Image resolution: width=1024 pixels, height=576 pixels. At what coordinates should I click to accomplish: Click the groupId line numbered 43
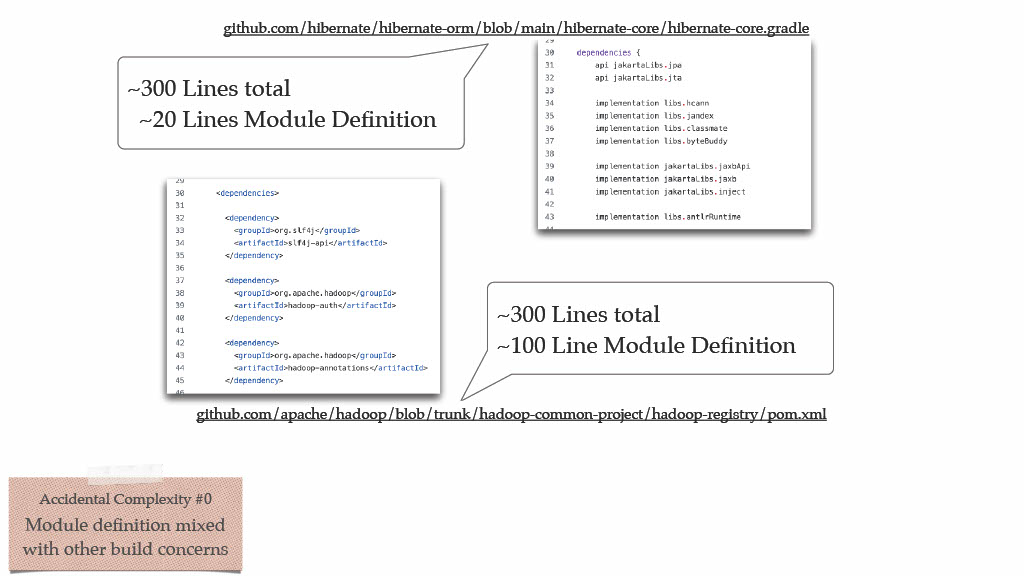click(315, 356)
